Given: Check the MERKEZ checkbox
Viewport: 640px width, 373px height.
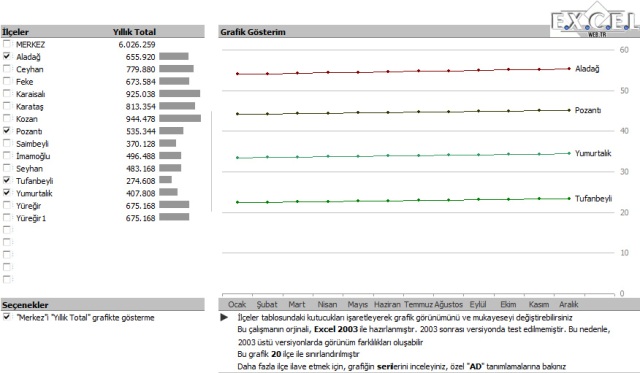Looking at the screenshot, I should [7, 44].
